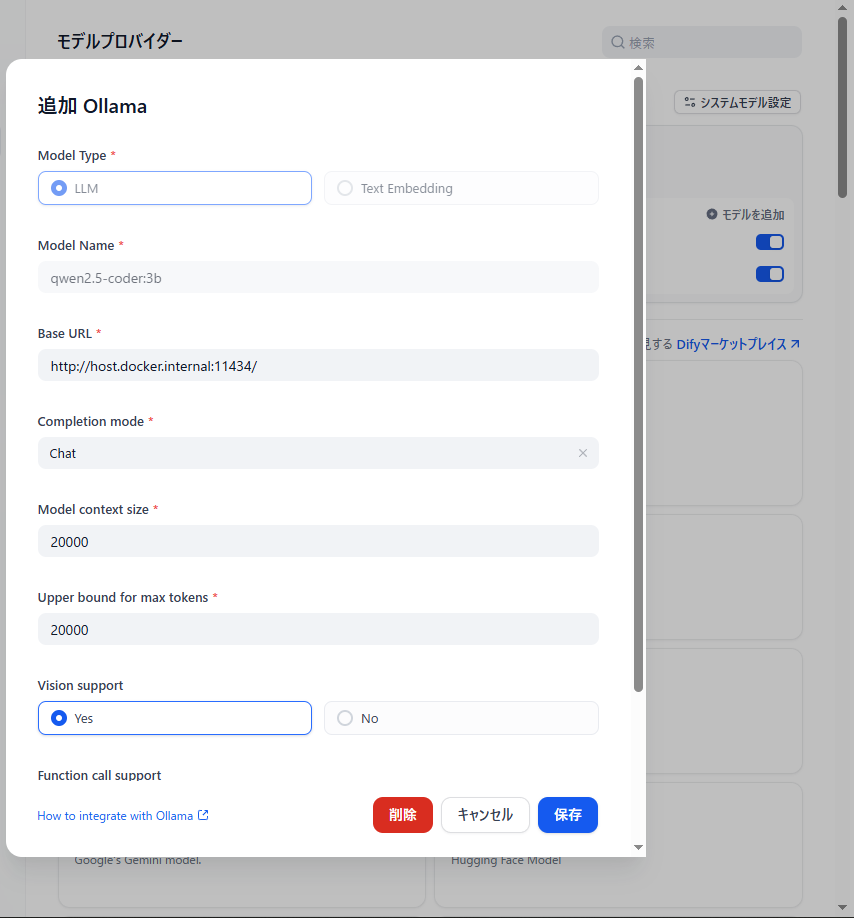Image resolution: width=854 pixels, height=918 pixels.
Task: Click the magnifier search icon
Action: (618, 42)
